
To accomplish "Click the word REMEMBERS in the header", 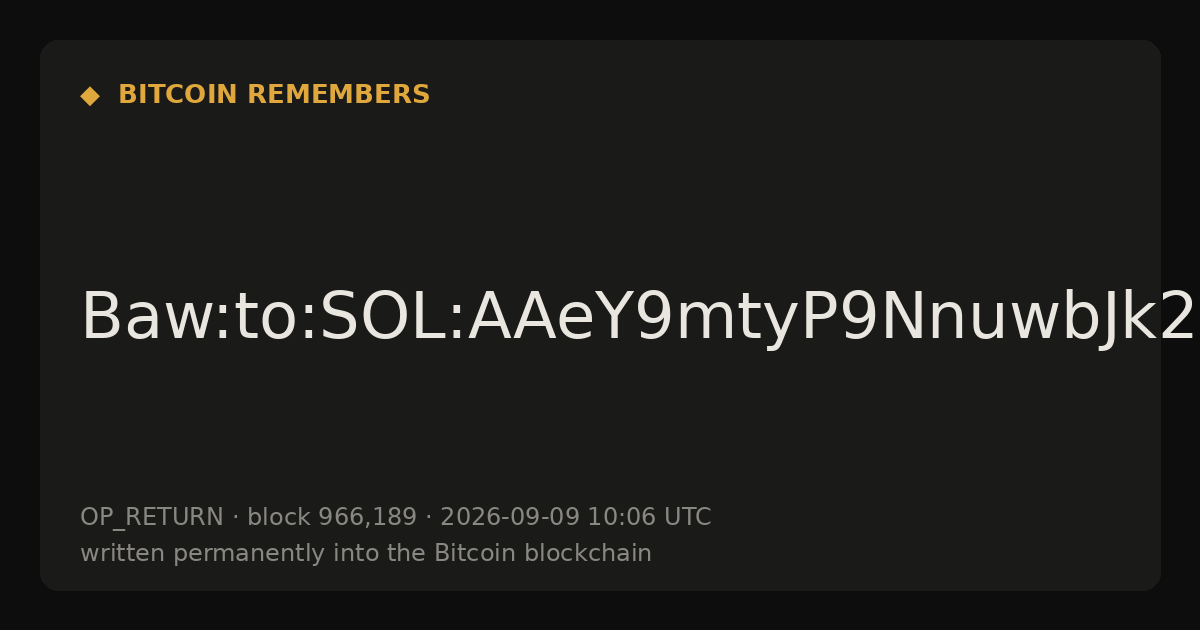I will point(338,95).
